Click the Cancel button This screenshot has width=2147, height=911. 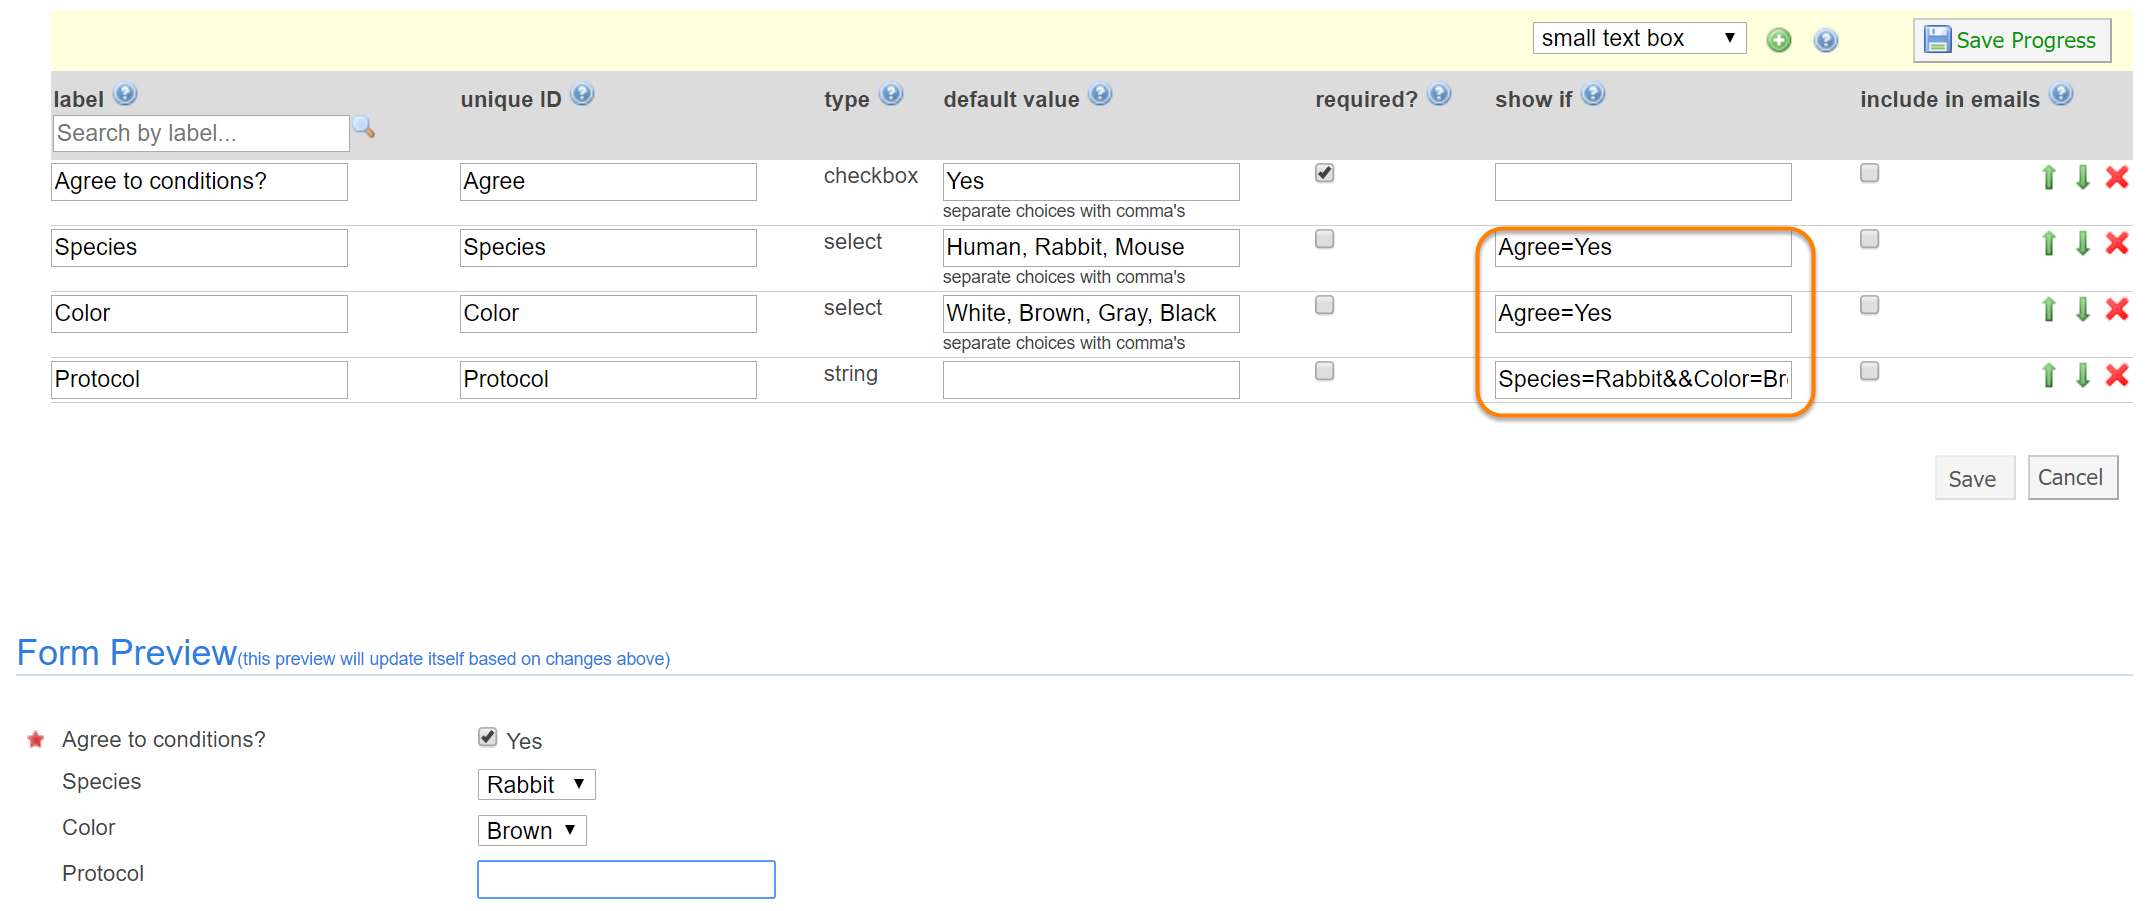pyautogui.click(x=2071, y=478)
